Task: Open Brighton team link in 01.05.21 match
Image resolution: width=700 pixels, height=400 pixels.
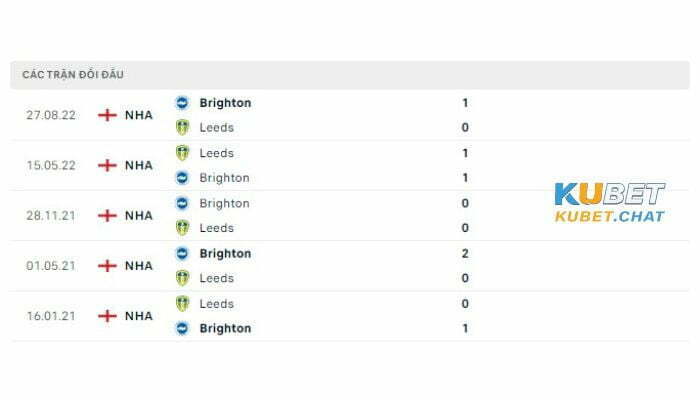Action: [225, 254]
